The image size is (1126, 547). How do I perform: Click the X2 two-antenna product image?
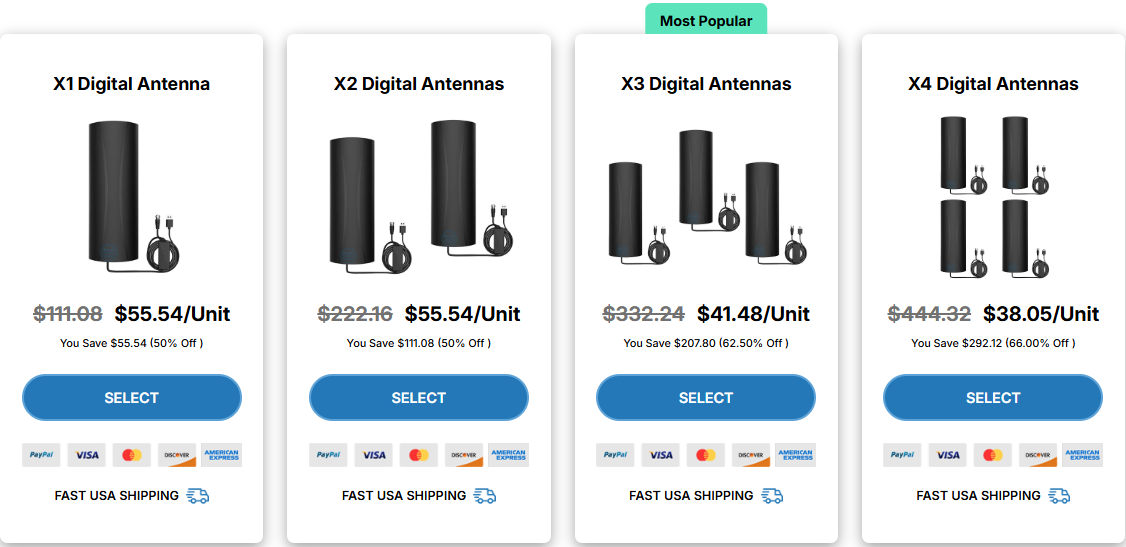click(x=419, y=196)
